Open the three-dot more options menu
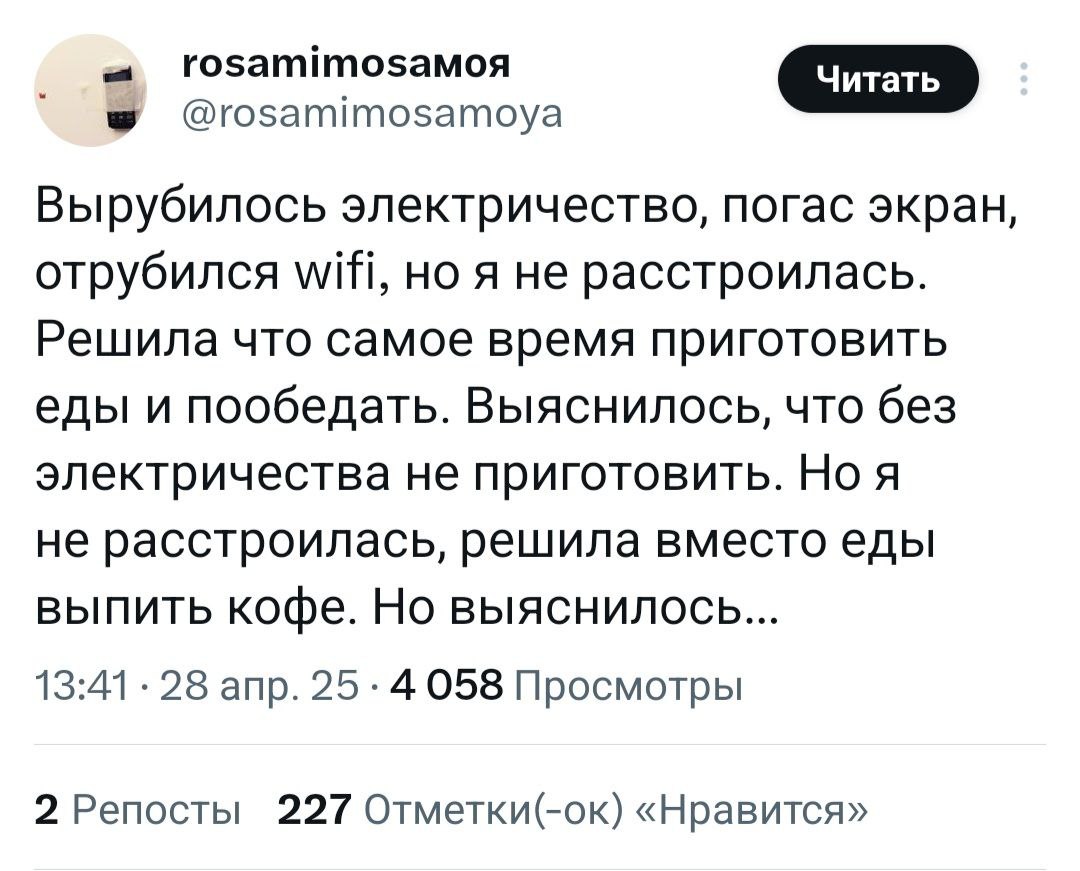 (1024, 79)
